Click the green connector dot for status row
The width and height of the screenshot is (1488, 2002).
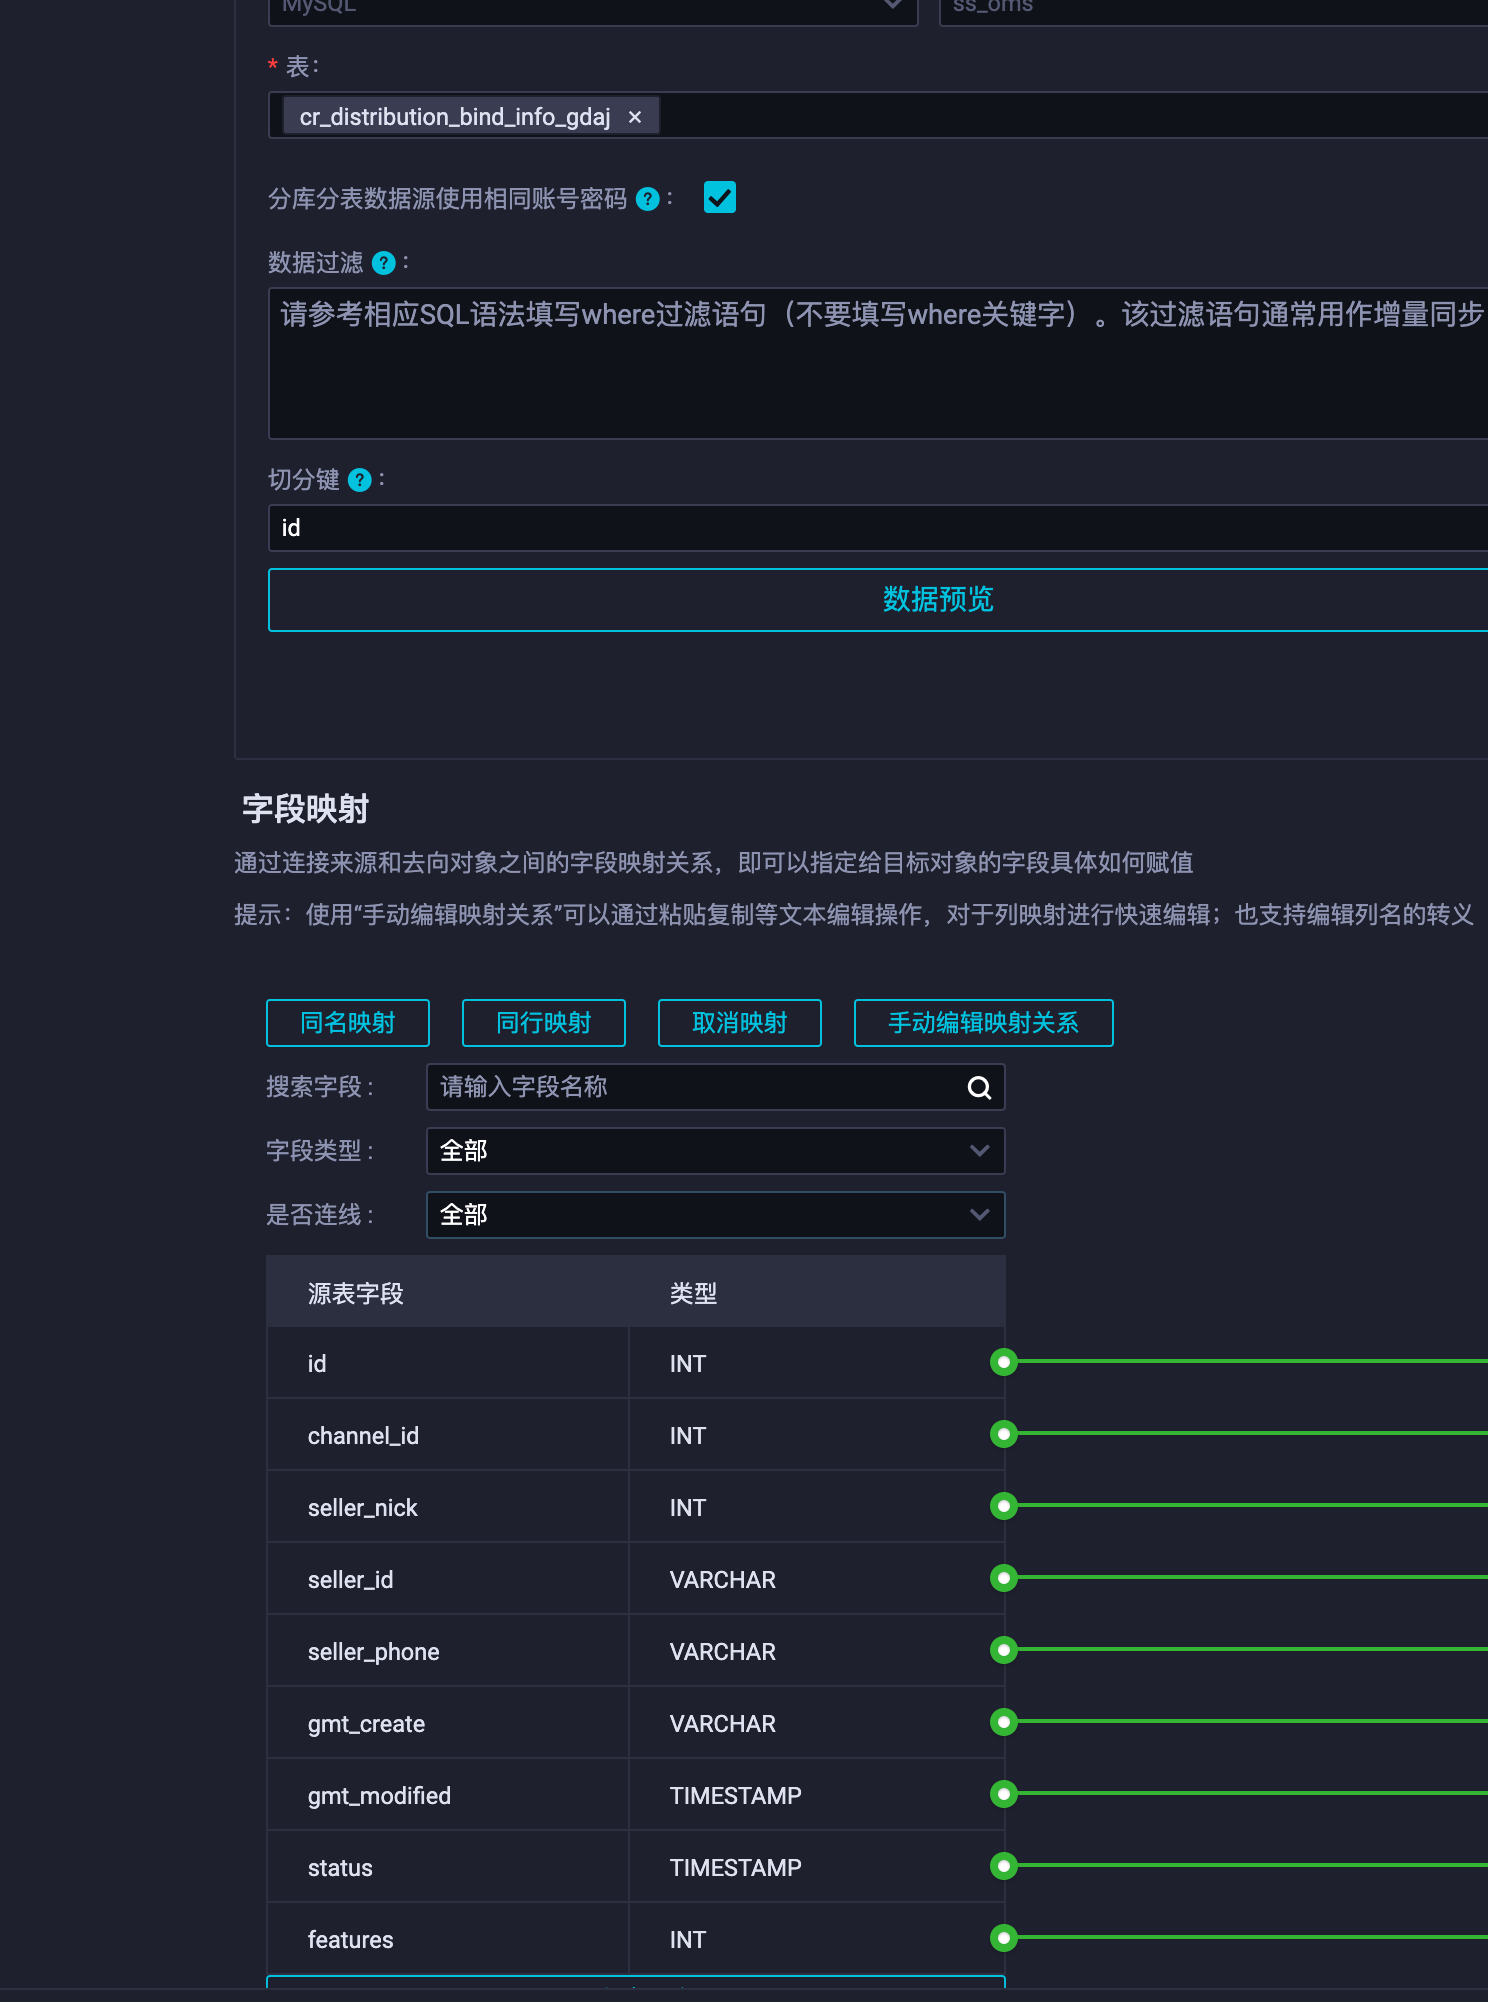(1004, 1866)
